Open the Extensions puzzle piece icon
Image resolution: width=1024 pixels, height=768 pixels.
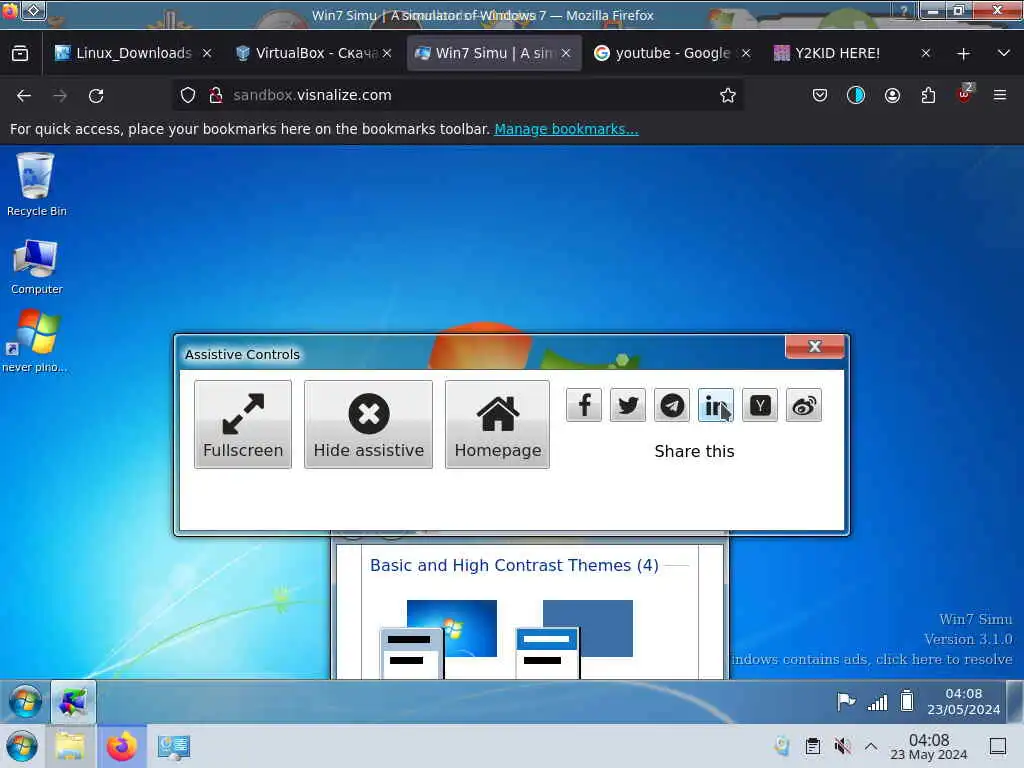click(x=928, y=96)
